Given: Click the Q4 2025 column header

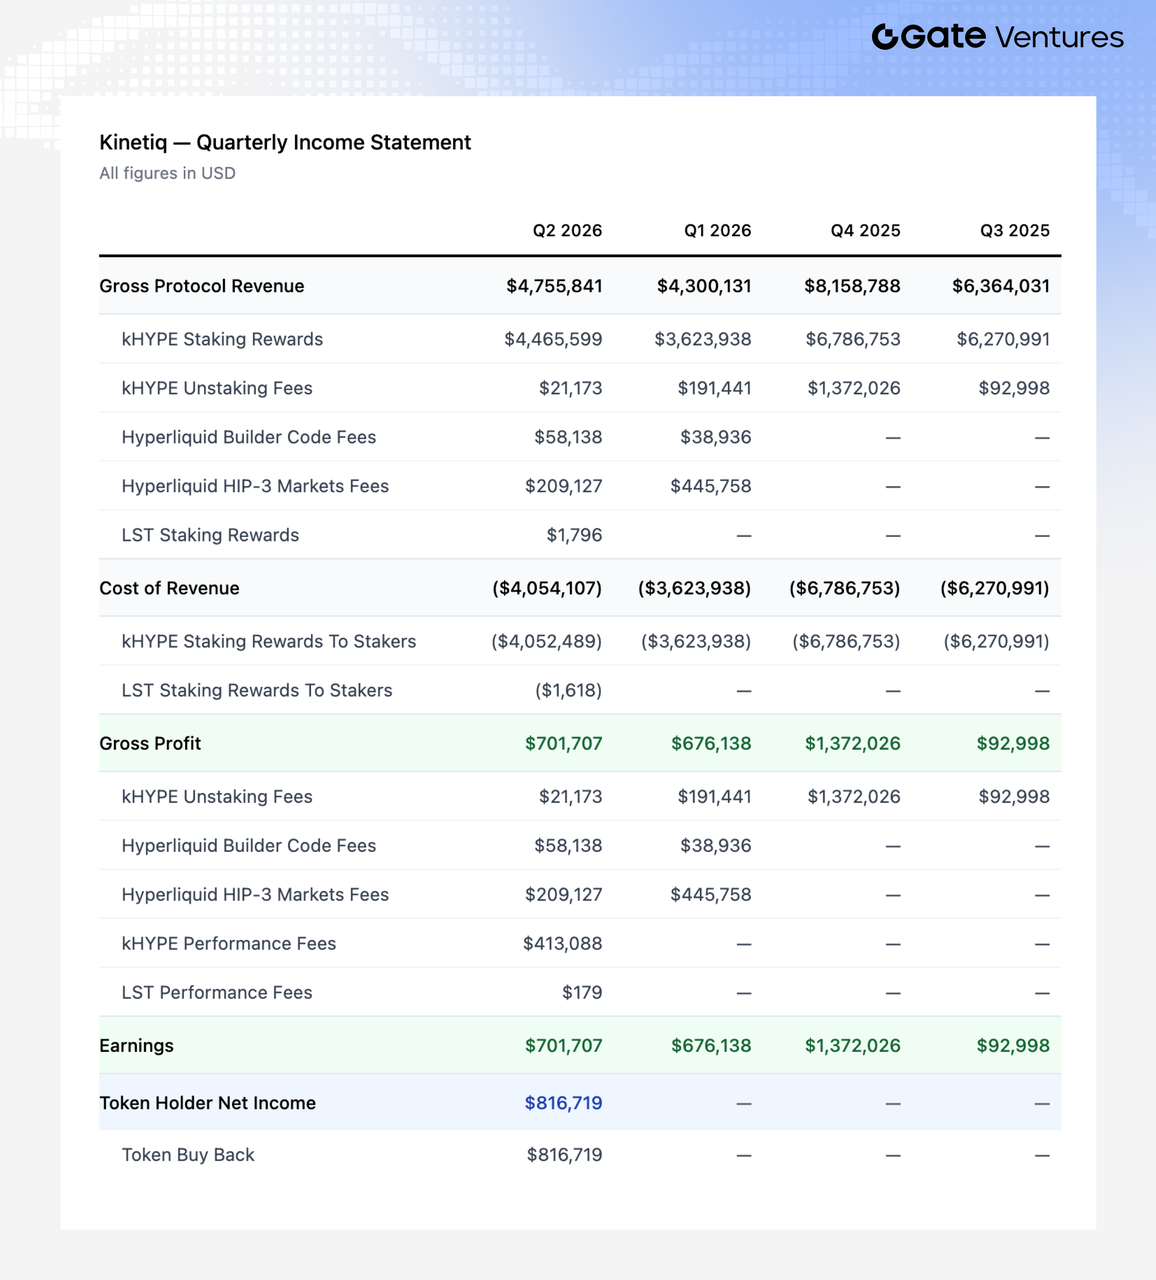Looking at the screenshot, I should pyautogui.click(x=866, y=231).
